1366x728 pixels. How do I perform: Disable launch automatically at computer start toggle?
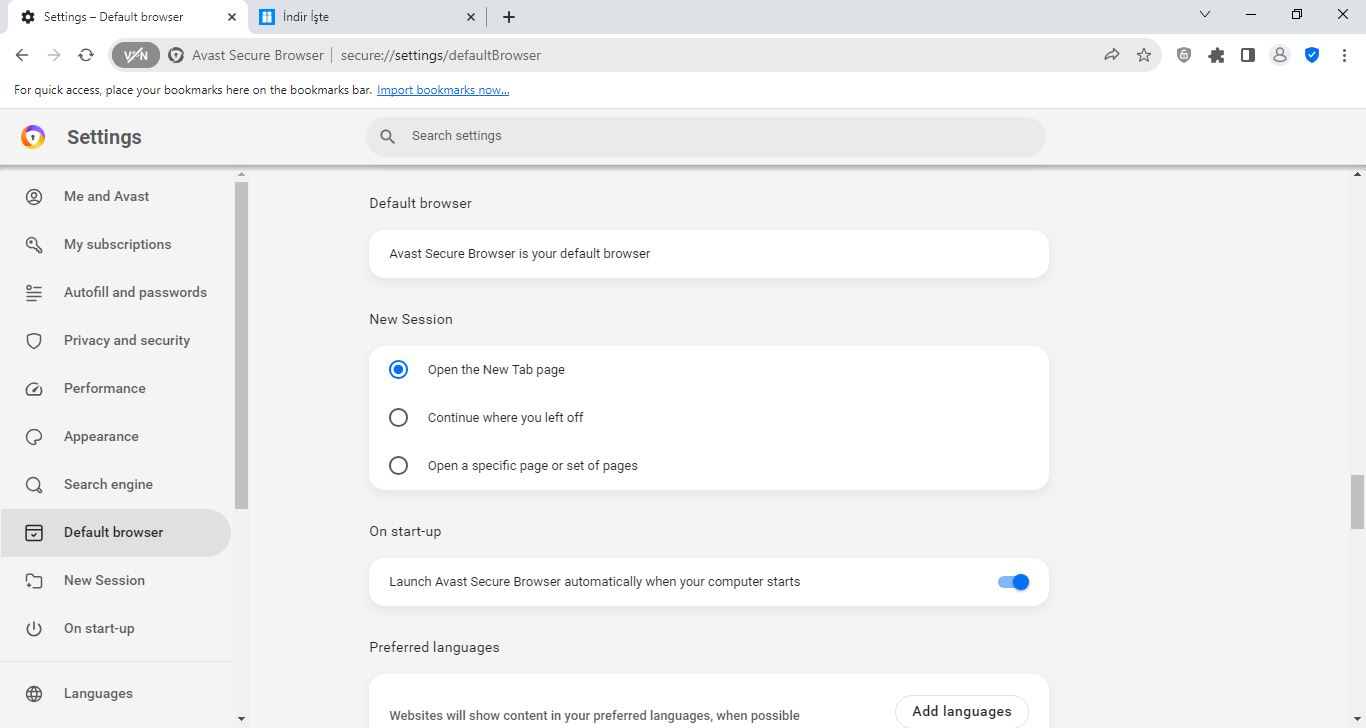tap(1013, 582)
